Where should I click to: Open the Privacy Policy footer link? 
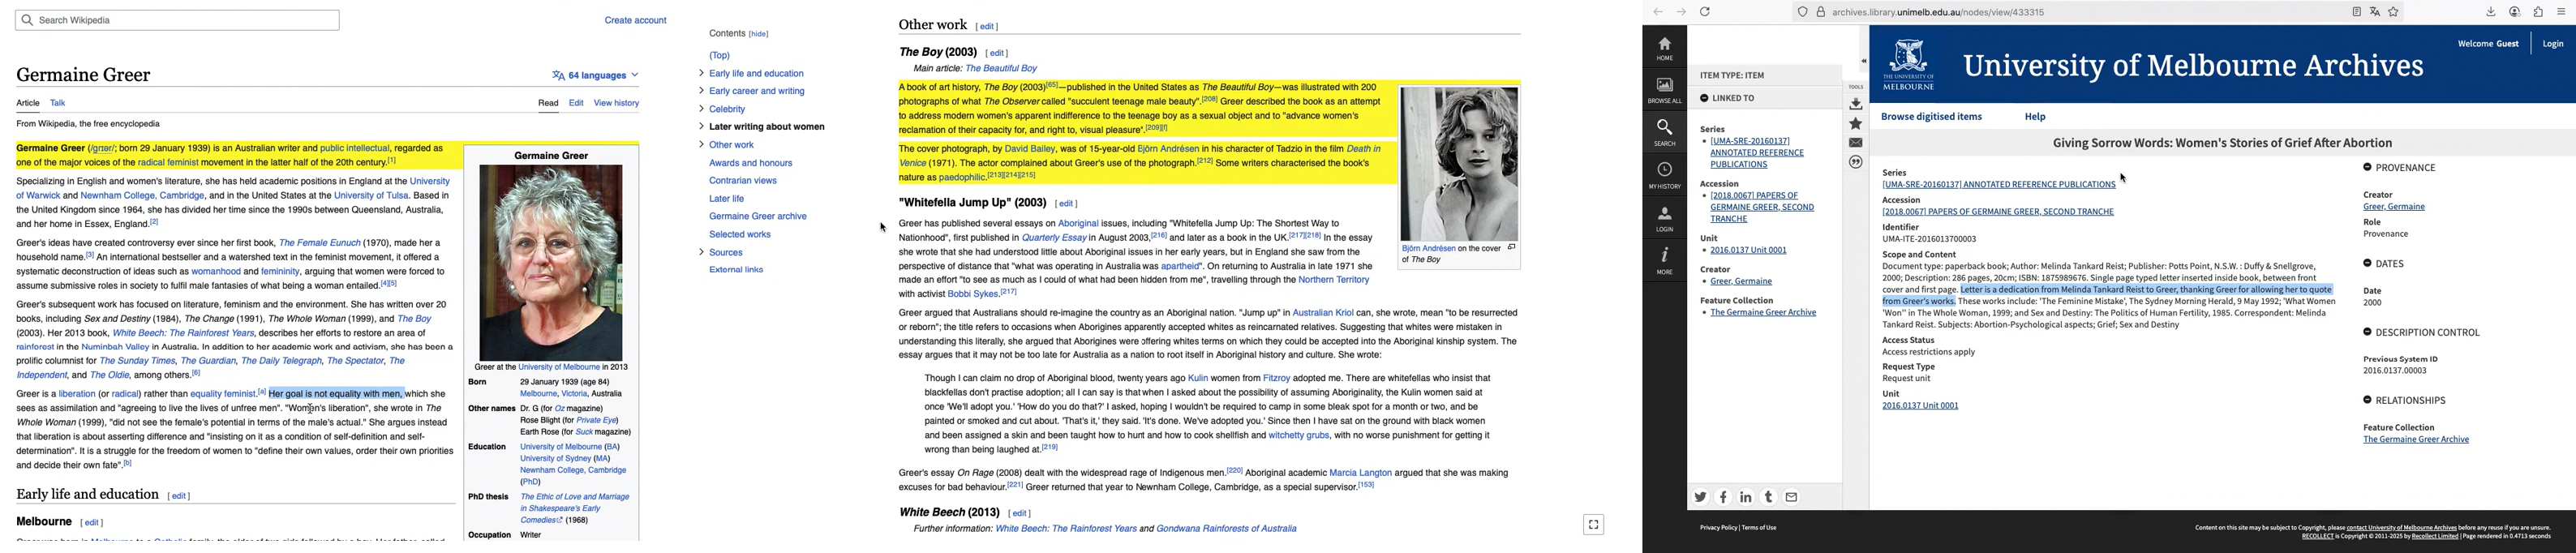tap(1718, 528)
